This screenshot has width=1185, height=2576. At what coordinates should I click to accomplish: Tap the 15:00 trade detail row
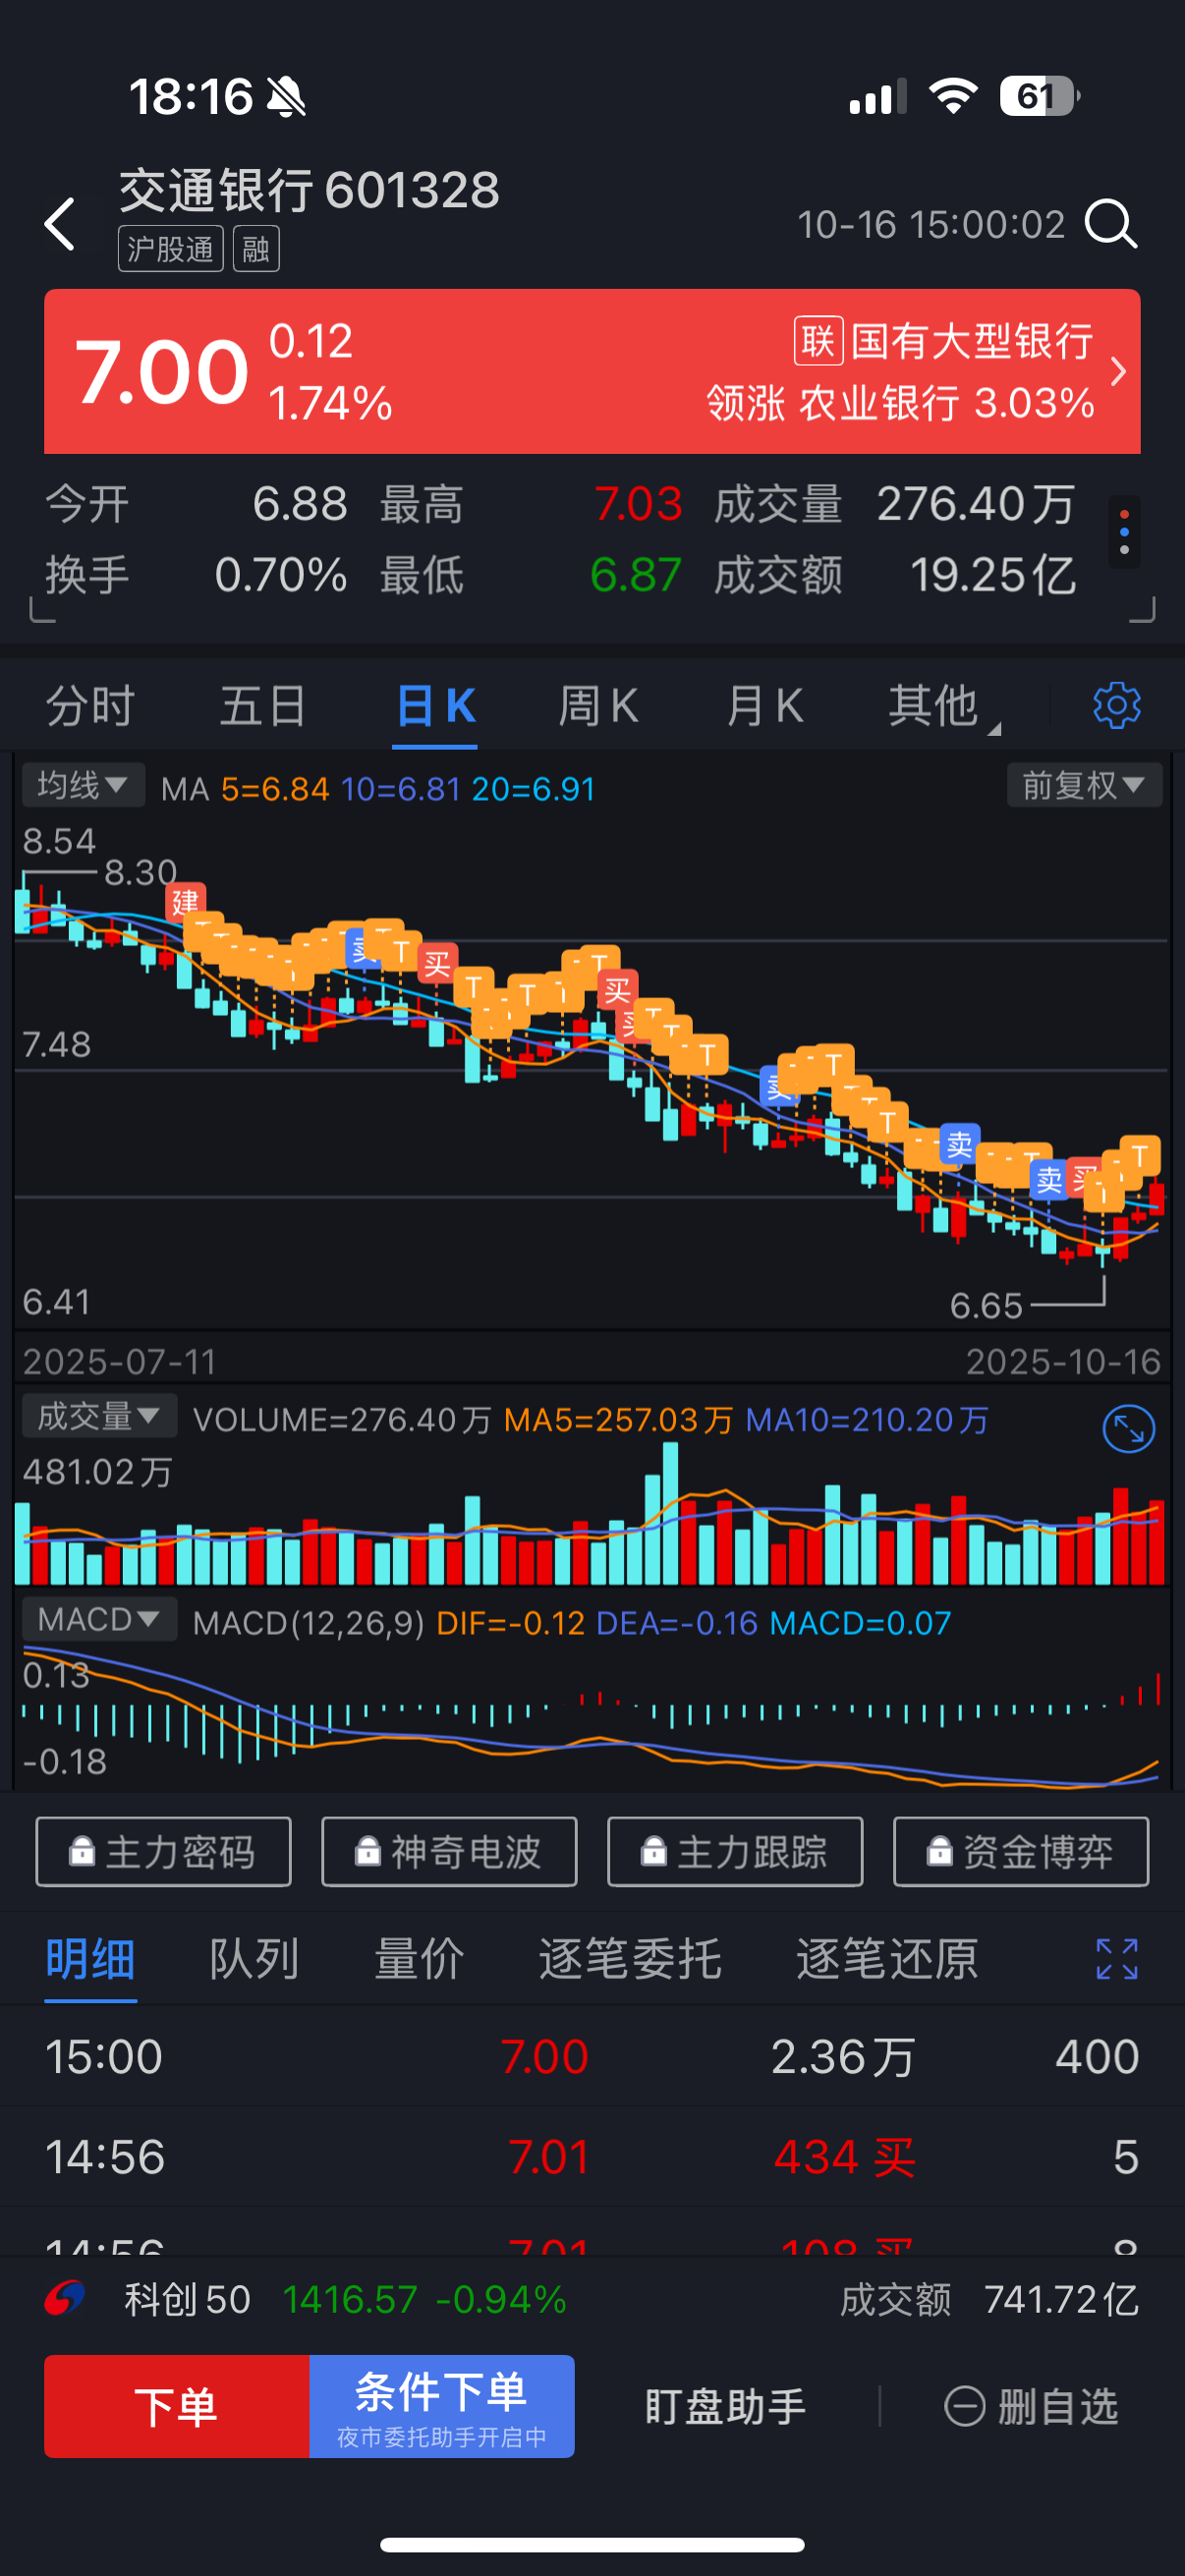click(592, 2057)
